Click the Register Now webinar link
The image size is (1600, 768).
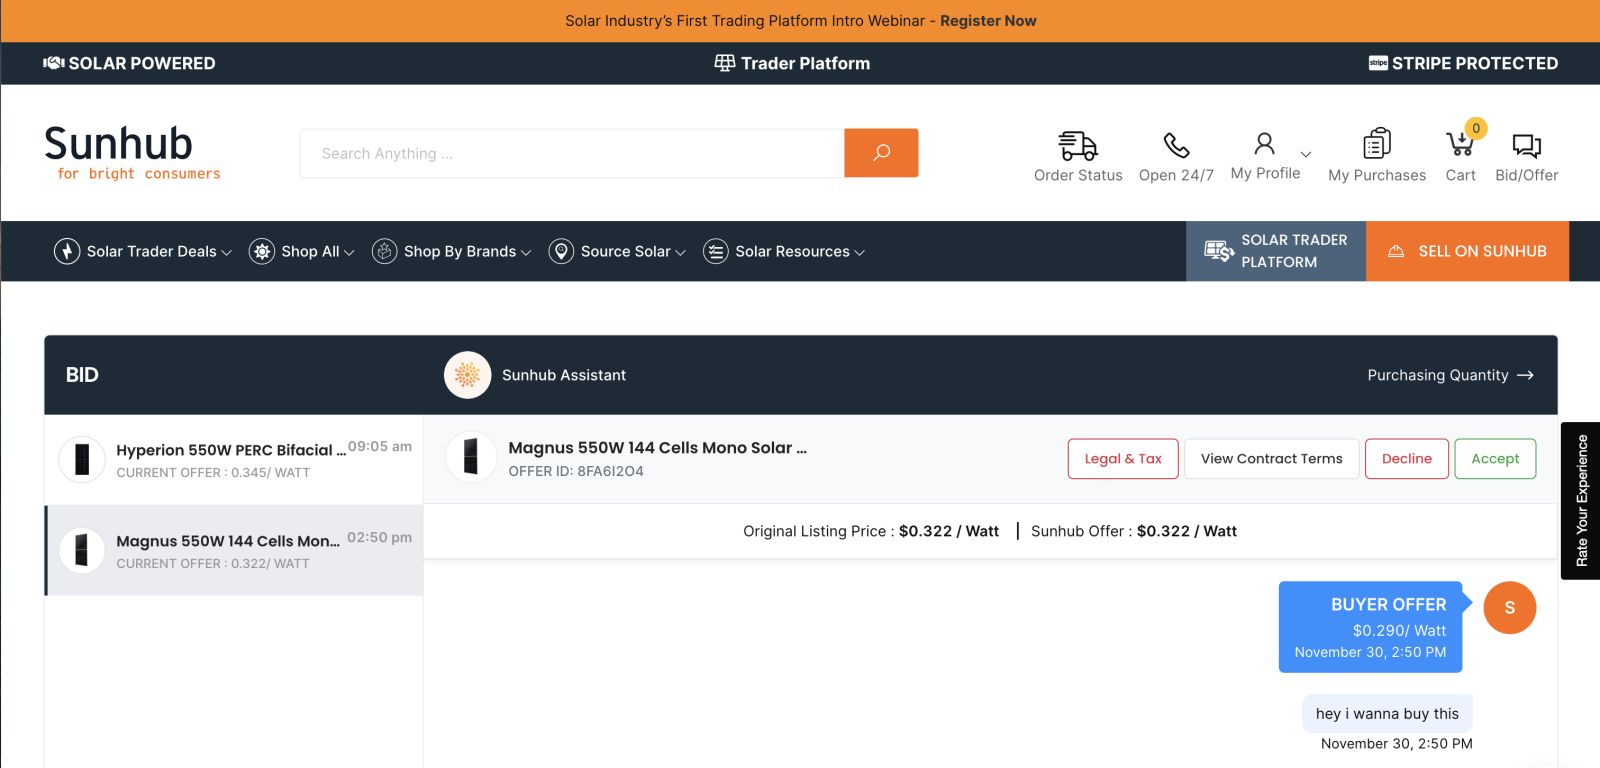click(988, 21)
